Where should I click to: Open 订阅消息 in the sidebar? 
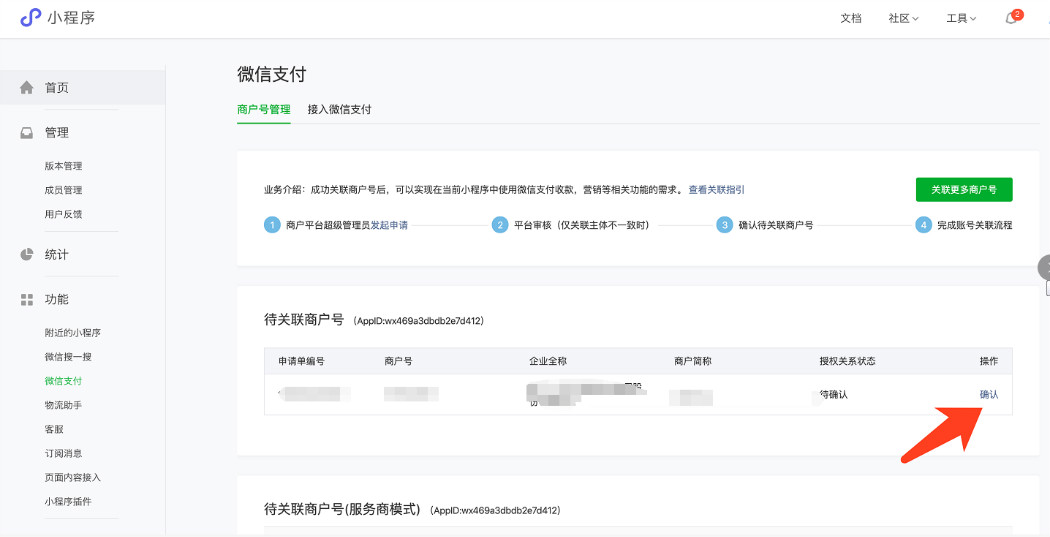[64, 453]
